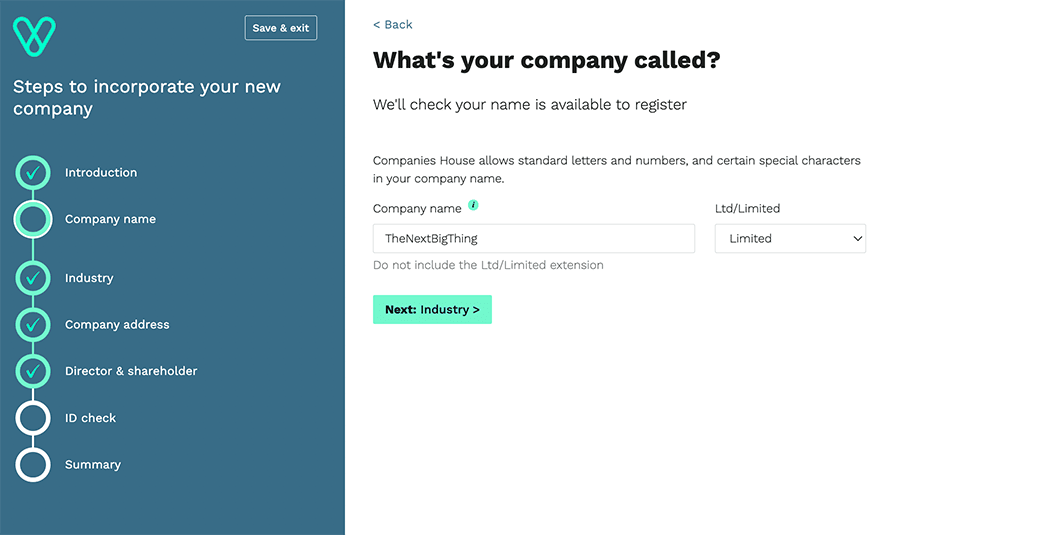Viewport: 1063px width, 535px height.
Task: Click into the Company name text field
Action: click(x=534, y=239)
